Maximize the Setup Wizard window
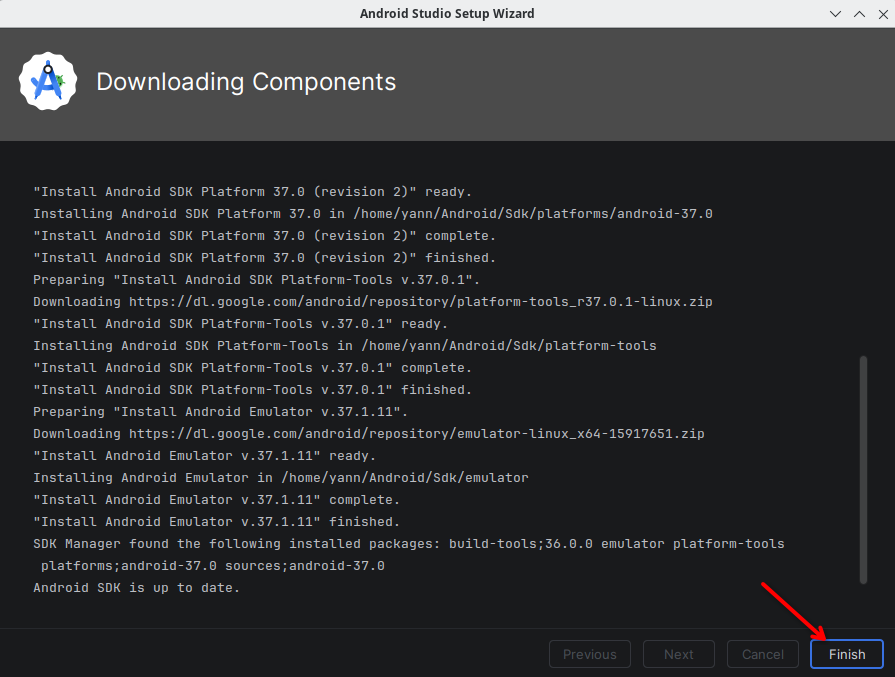 coord(859,14)
